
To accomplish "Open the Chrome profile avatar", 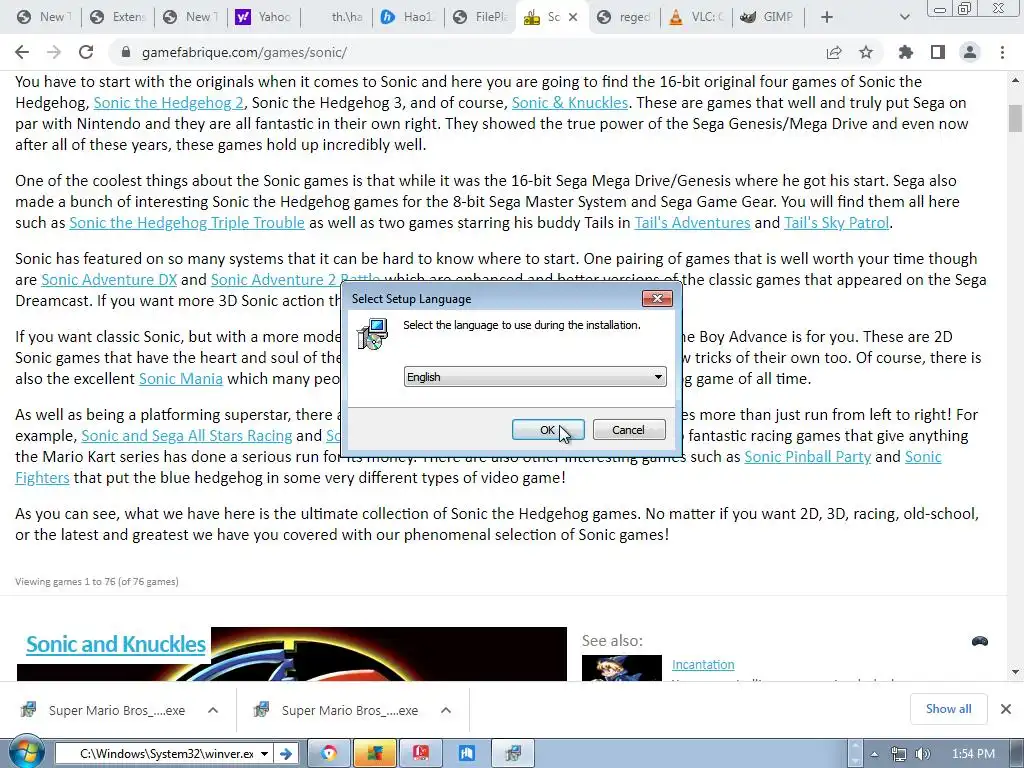I will (x=970, y=52).
